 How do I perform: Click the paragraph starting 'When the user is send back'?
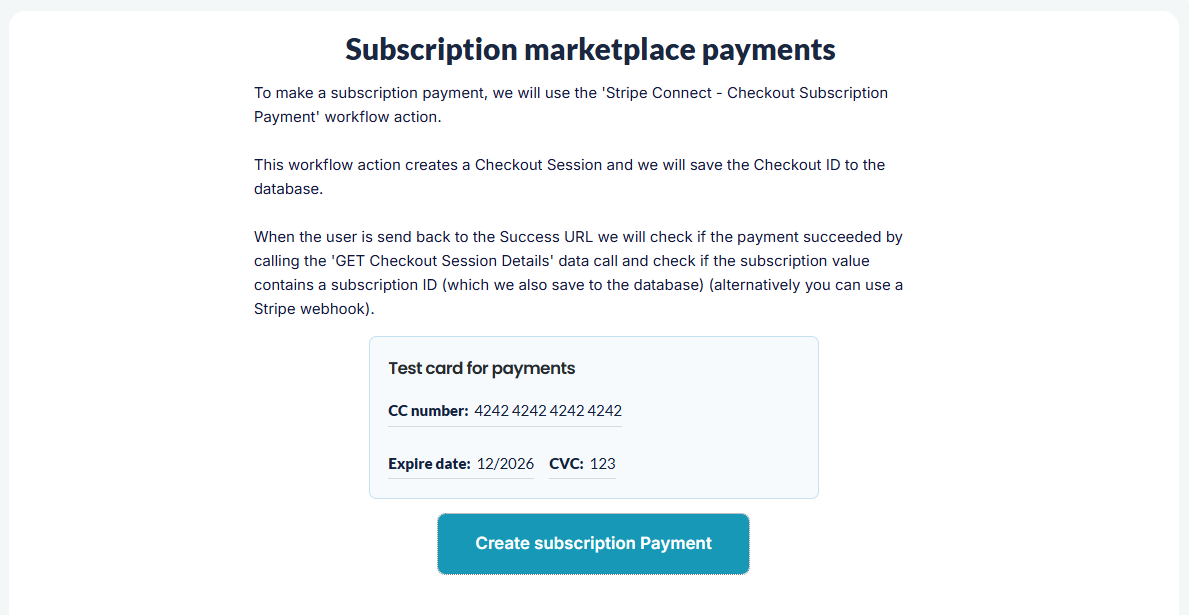coord(578,273)
